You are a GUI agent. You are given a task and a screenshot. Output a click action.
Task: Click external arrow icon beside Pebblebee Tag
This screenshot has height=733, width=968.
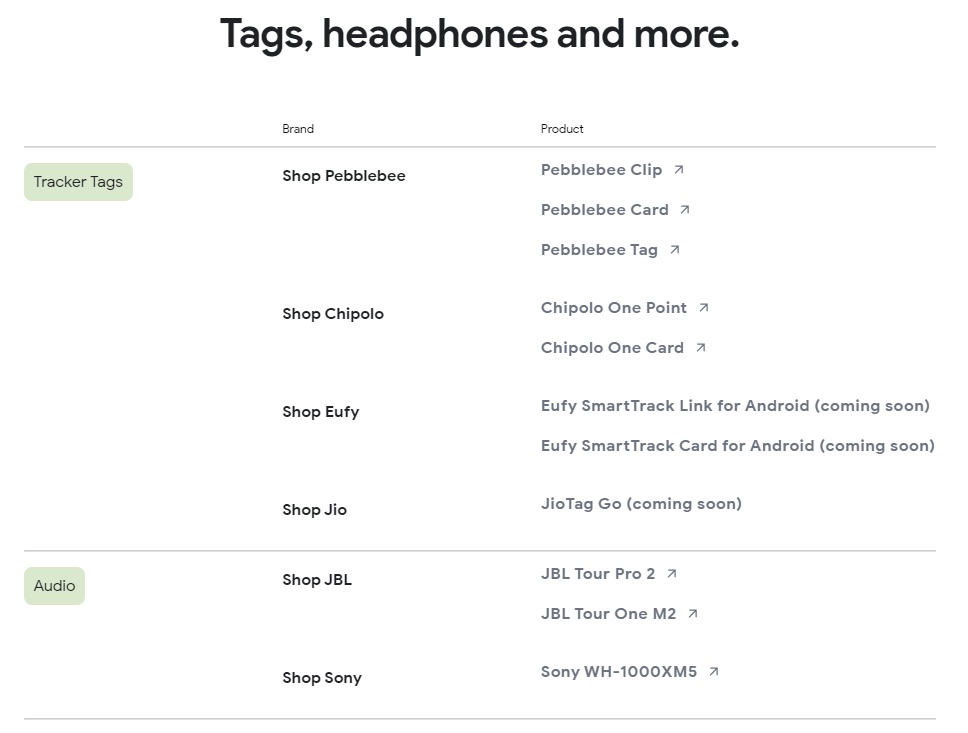coord(675,250)
